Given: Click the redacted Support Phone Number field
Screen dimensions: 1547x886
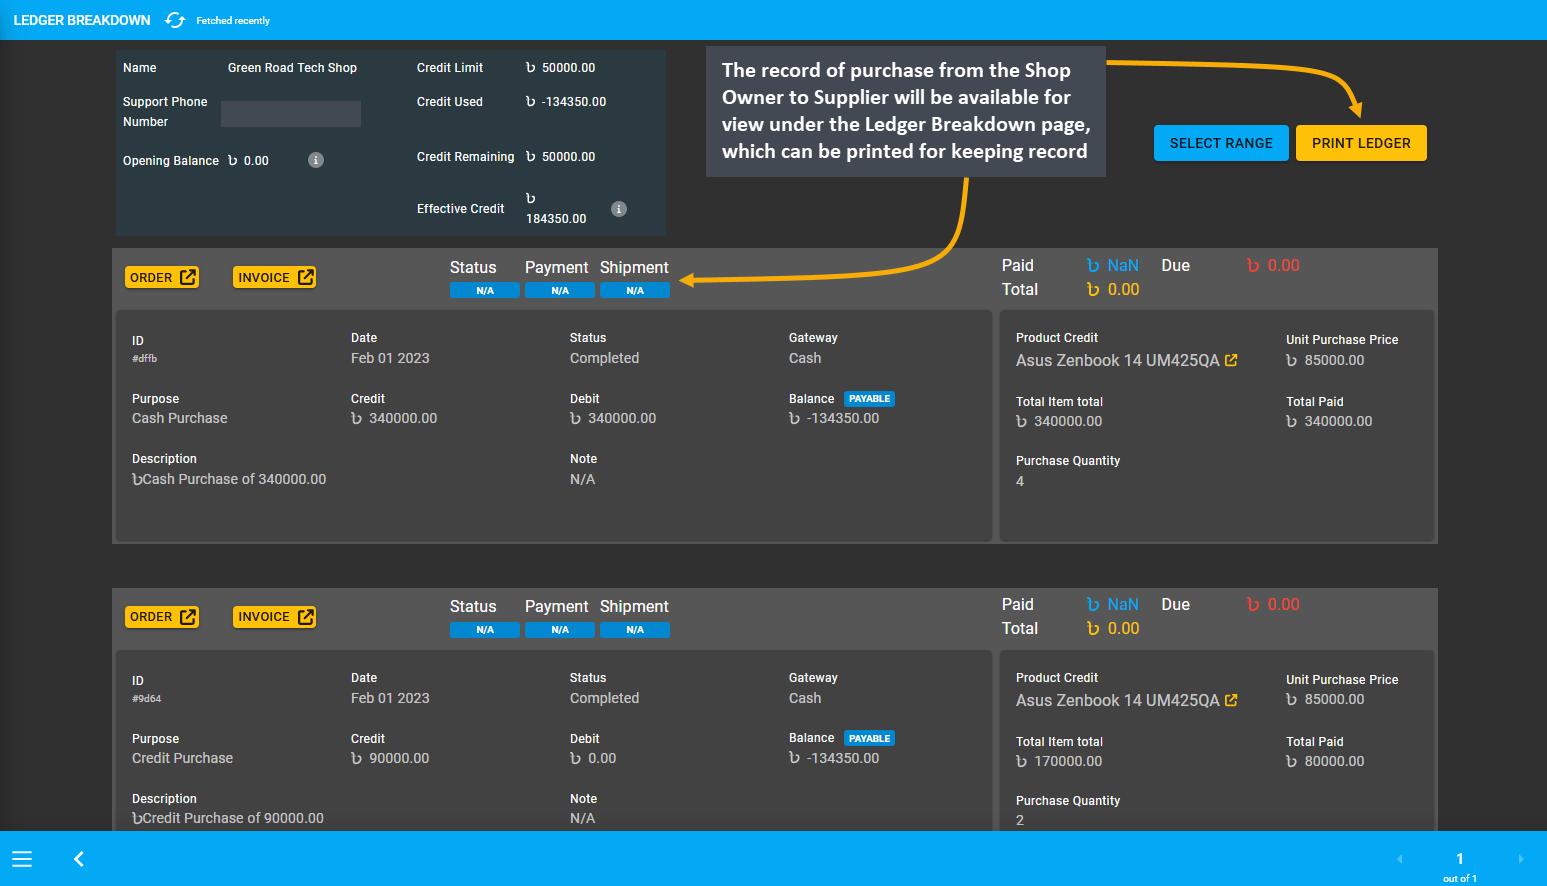Looking at the screenshot, I should pos(291,114).
